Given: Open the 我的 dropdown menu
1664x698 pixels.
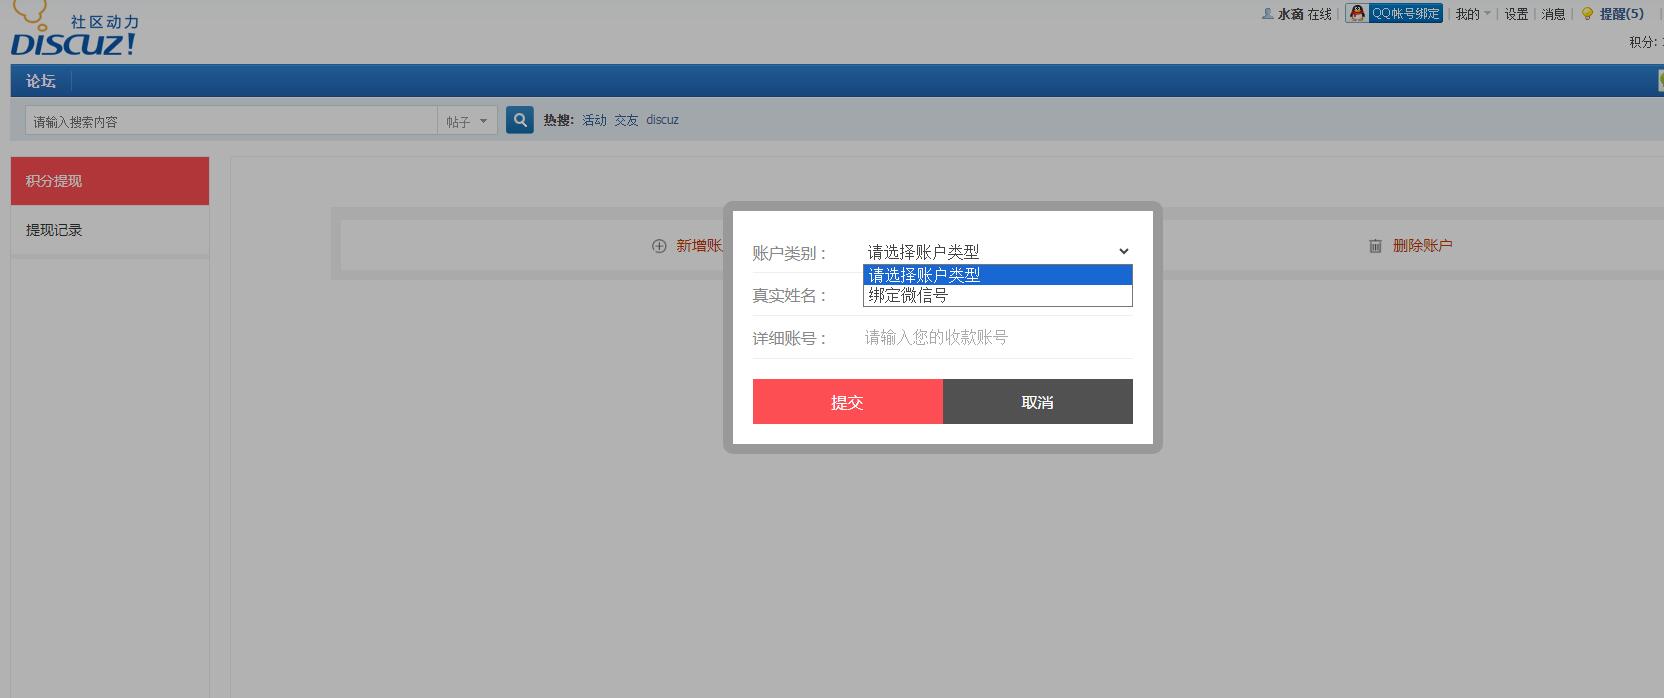Looking at the screenshot, I should click(1472, 14).
